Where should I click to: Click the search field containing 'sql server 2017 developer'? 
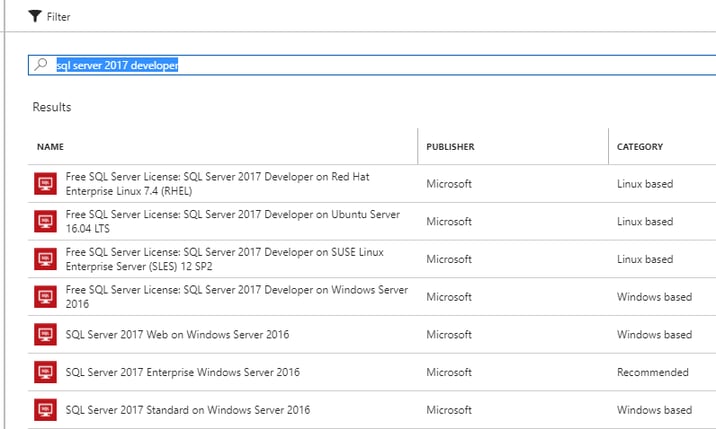[x=372, y=65]
